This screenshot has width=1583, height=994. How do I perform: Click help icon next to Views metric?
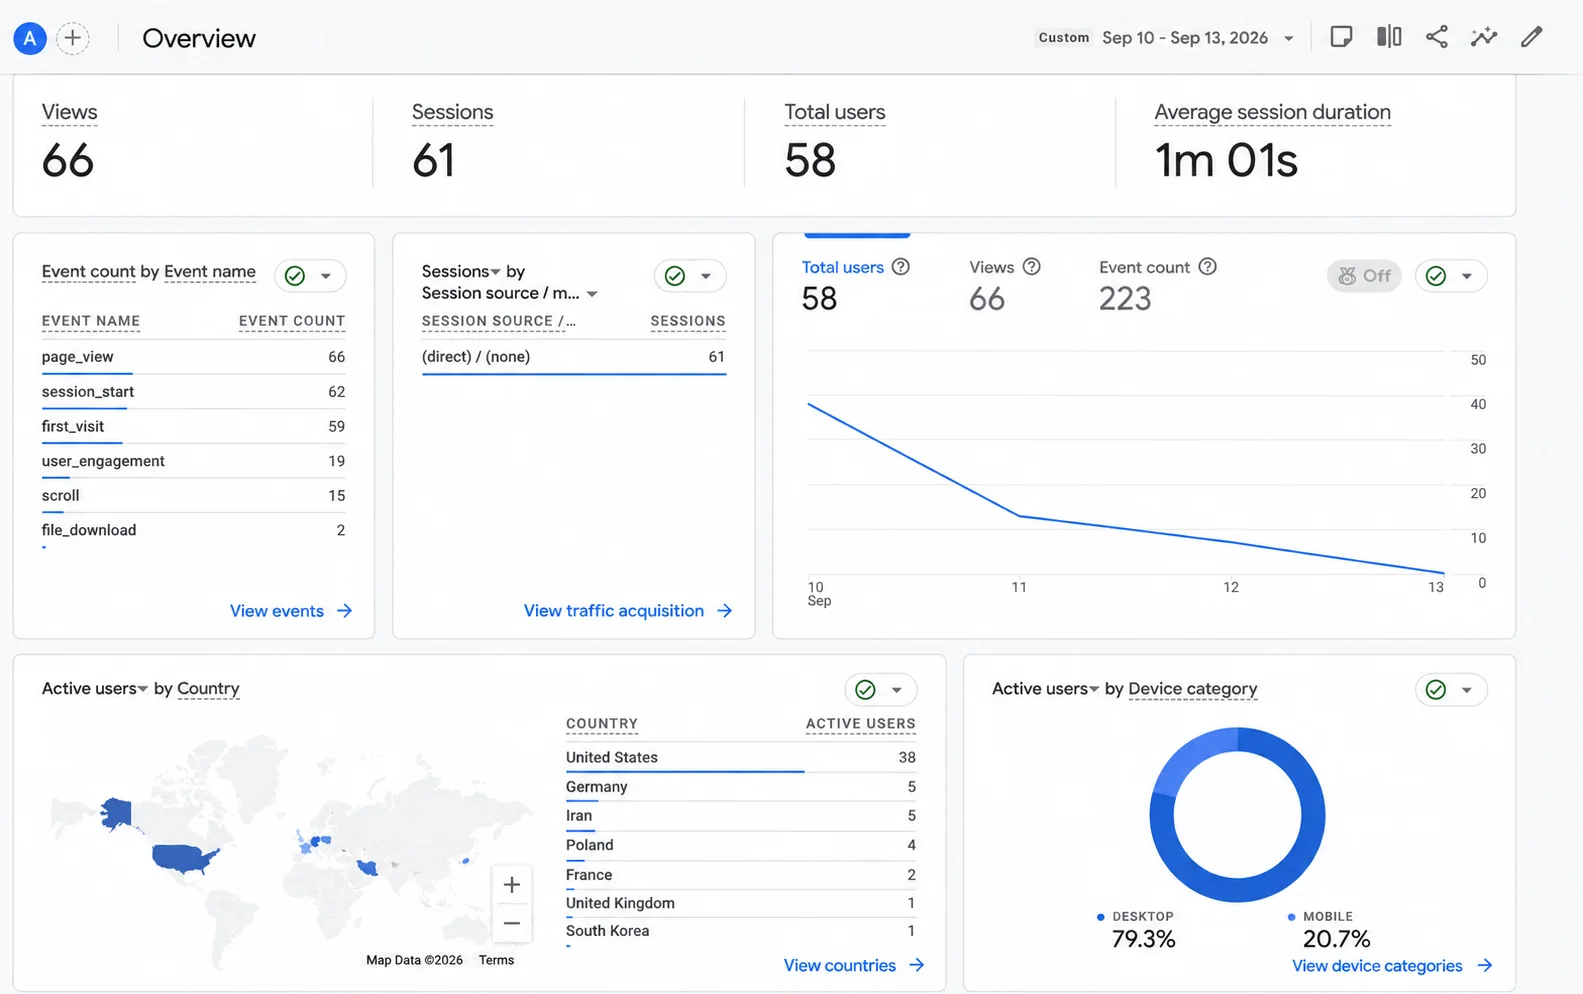click(x=1032, y=267)
